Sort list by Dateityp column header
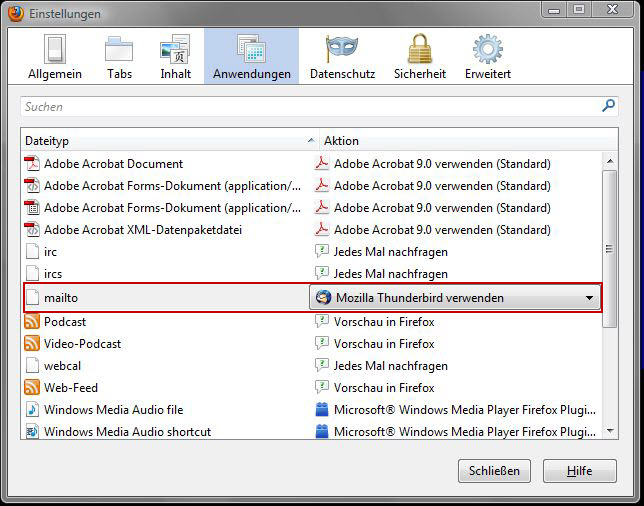The image size is (644, 506). [165, 141]
